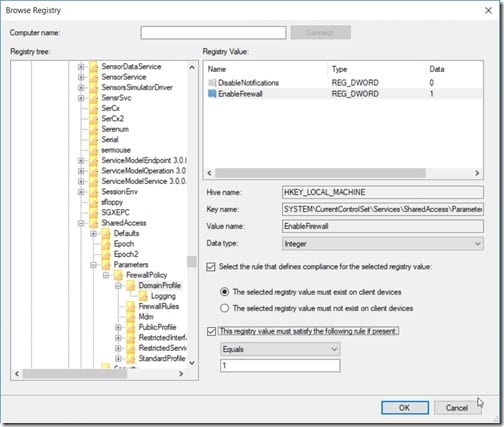Click the sfloppy folder icon
Viewport: 504px width, 427px height.
(94, 202)
